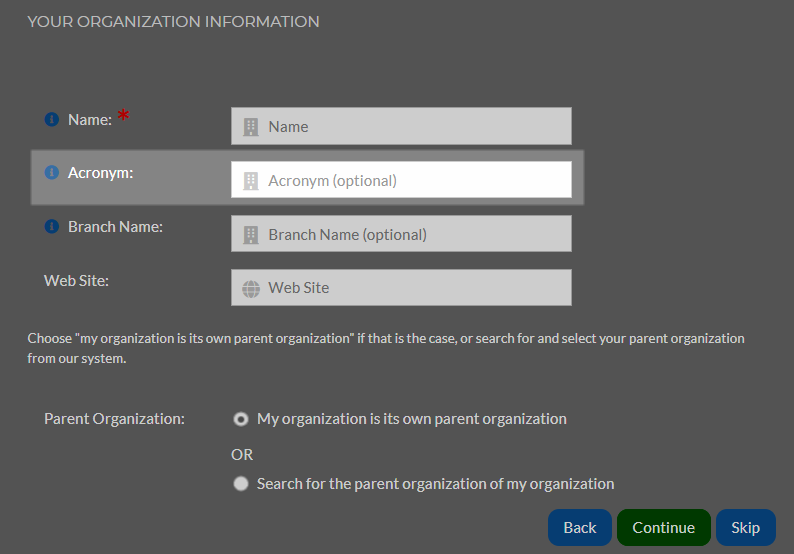Go back with the Back button

[580, 528]
